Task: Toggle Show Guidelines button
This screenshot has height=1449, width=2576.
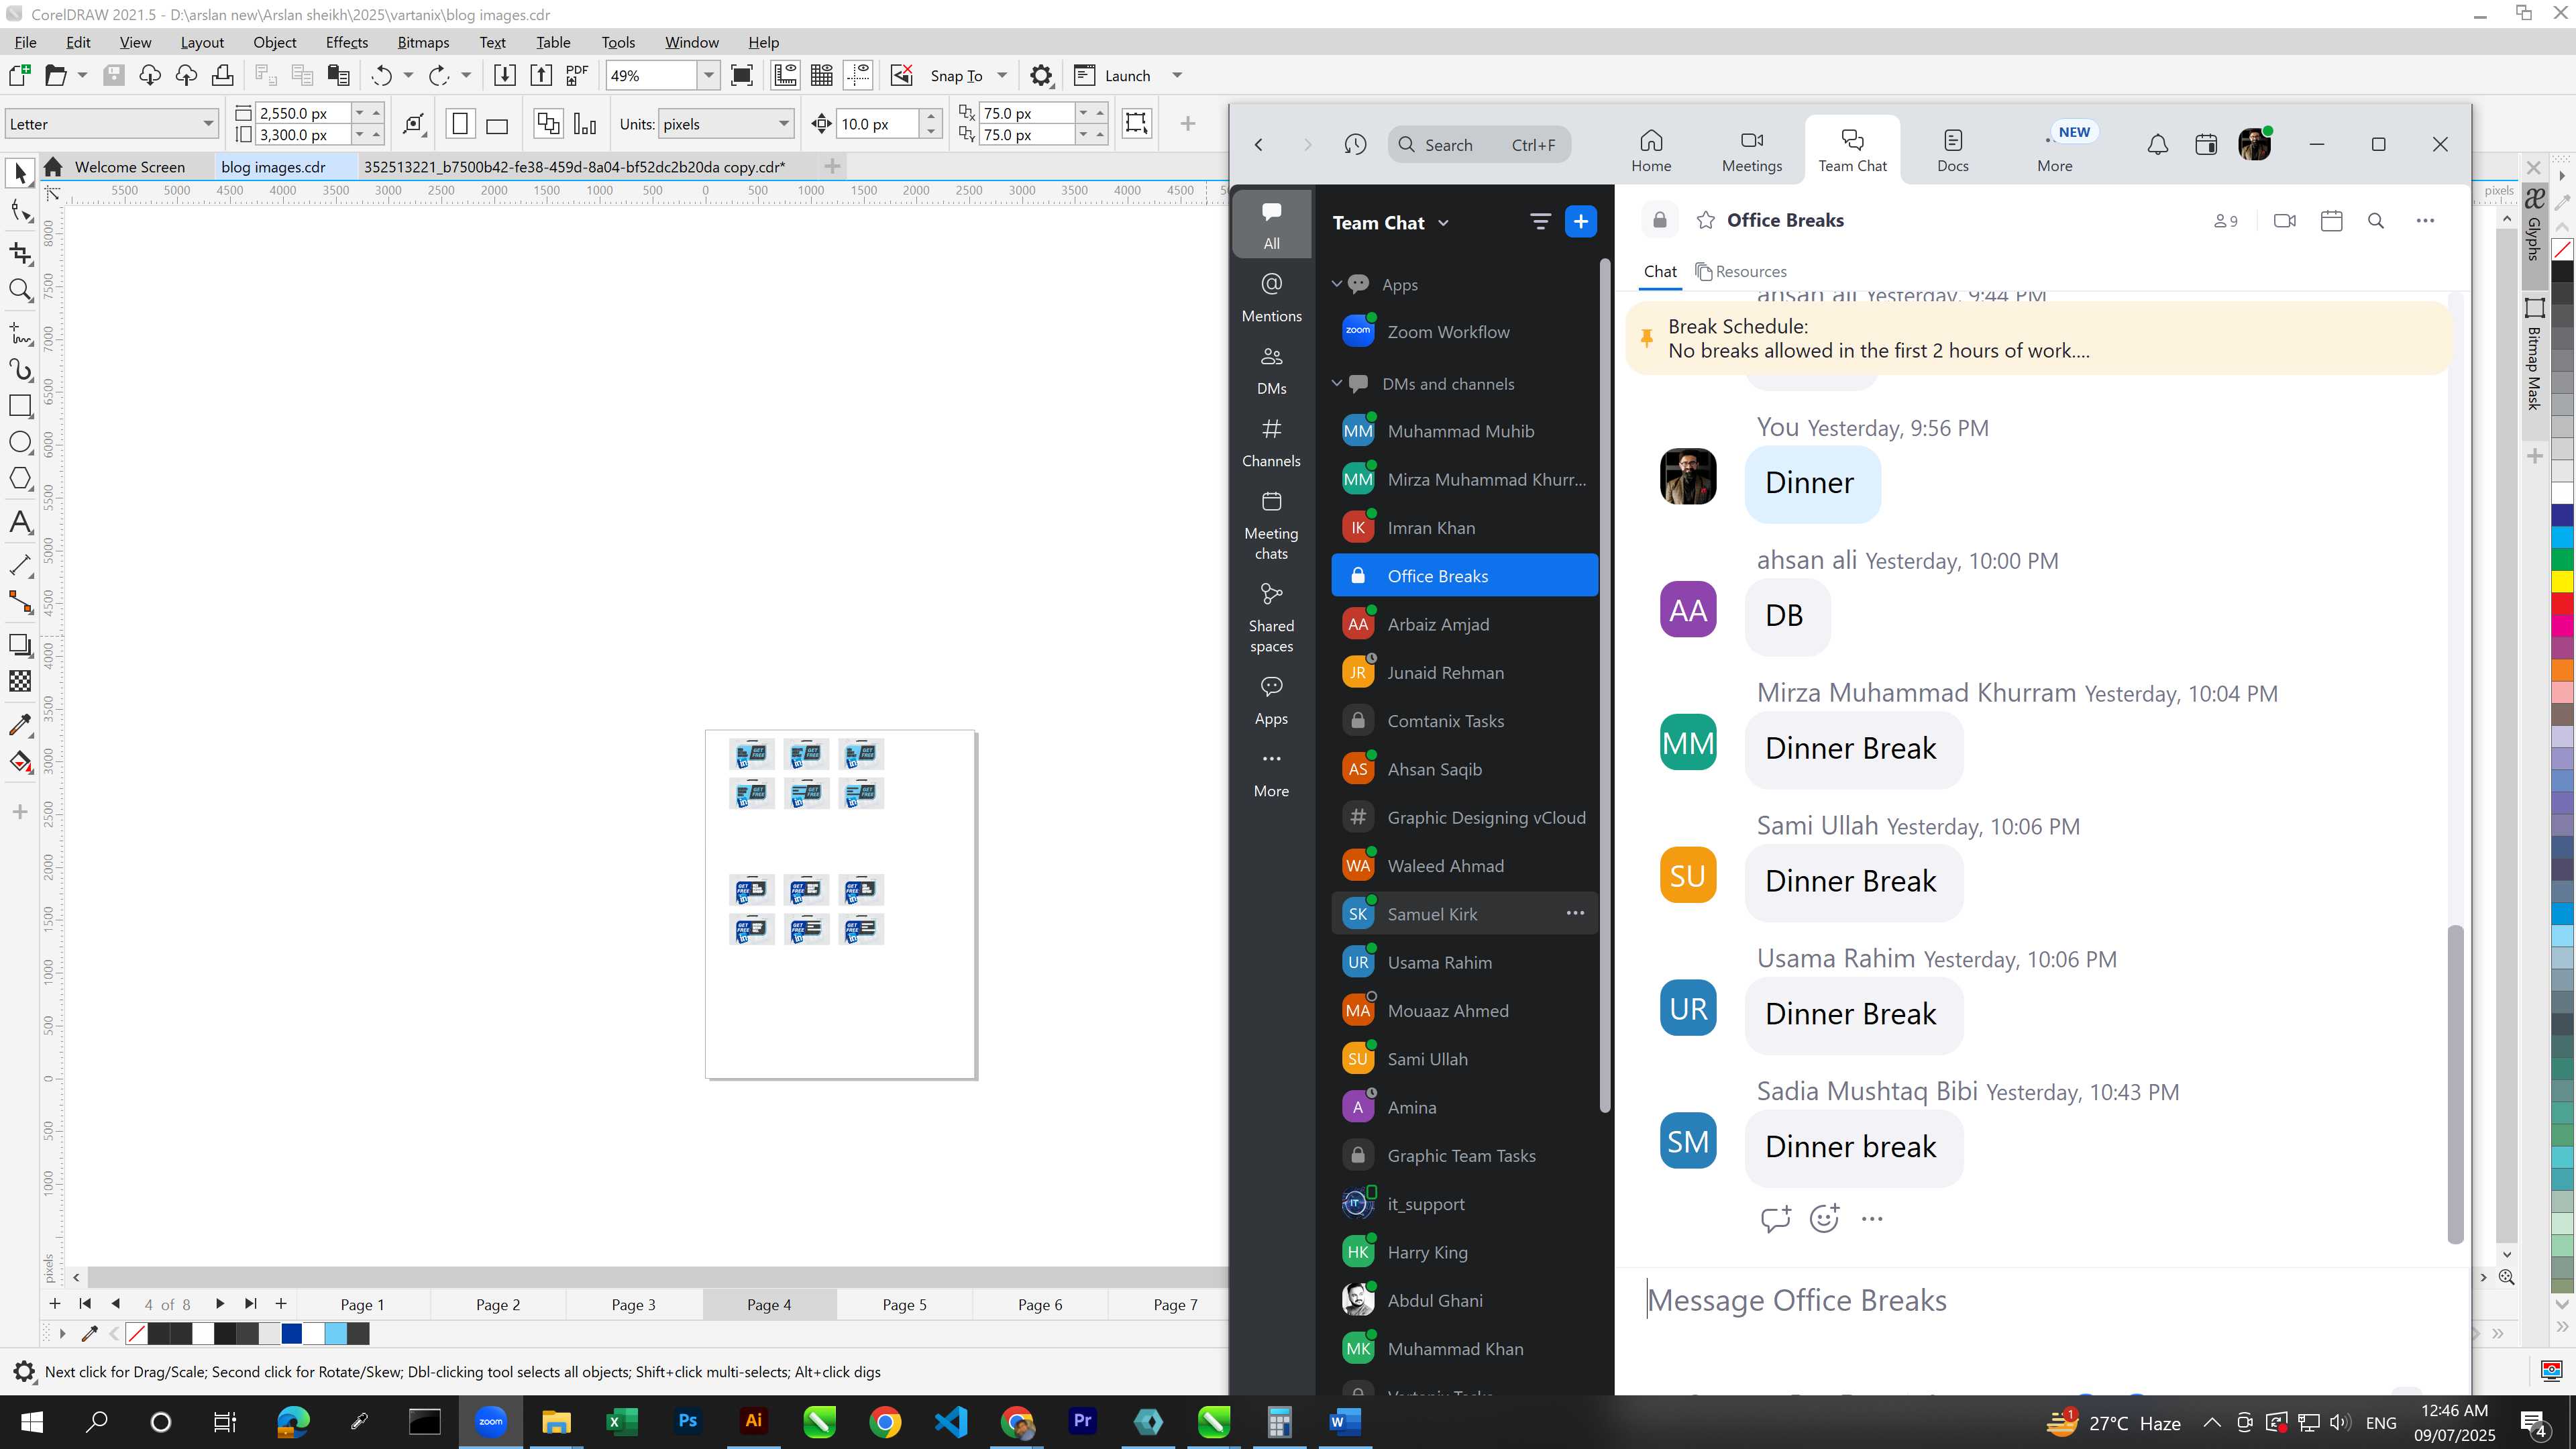Action: [x=859, y=75]
